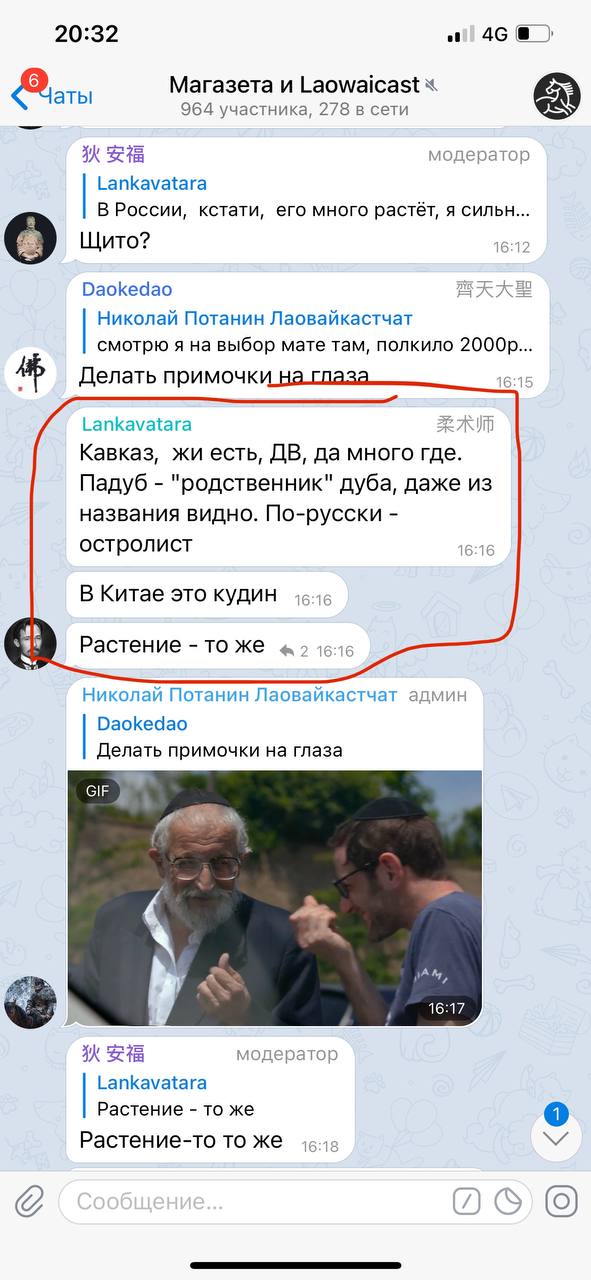Tap the Daokedao sender name
This screenshot has width=591, height=1280.
pyautogui.click(x=127, y=289)
